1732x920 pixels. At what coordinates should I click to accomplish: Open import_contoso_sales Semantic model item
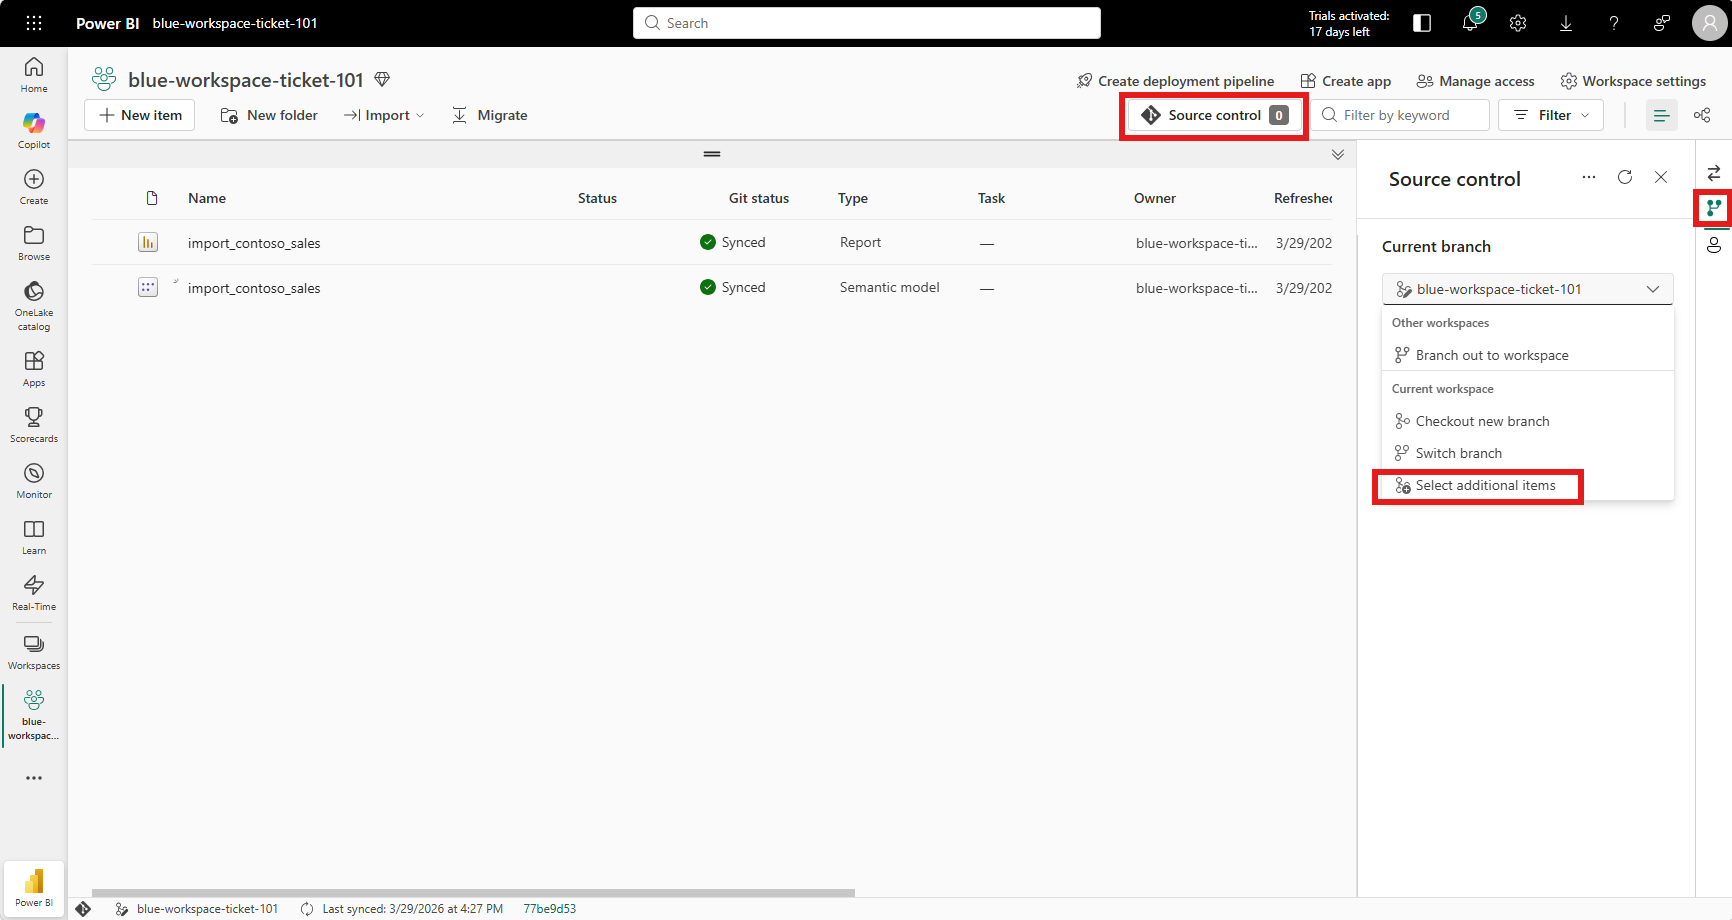point(254,288)
